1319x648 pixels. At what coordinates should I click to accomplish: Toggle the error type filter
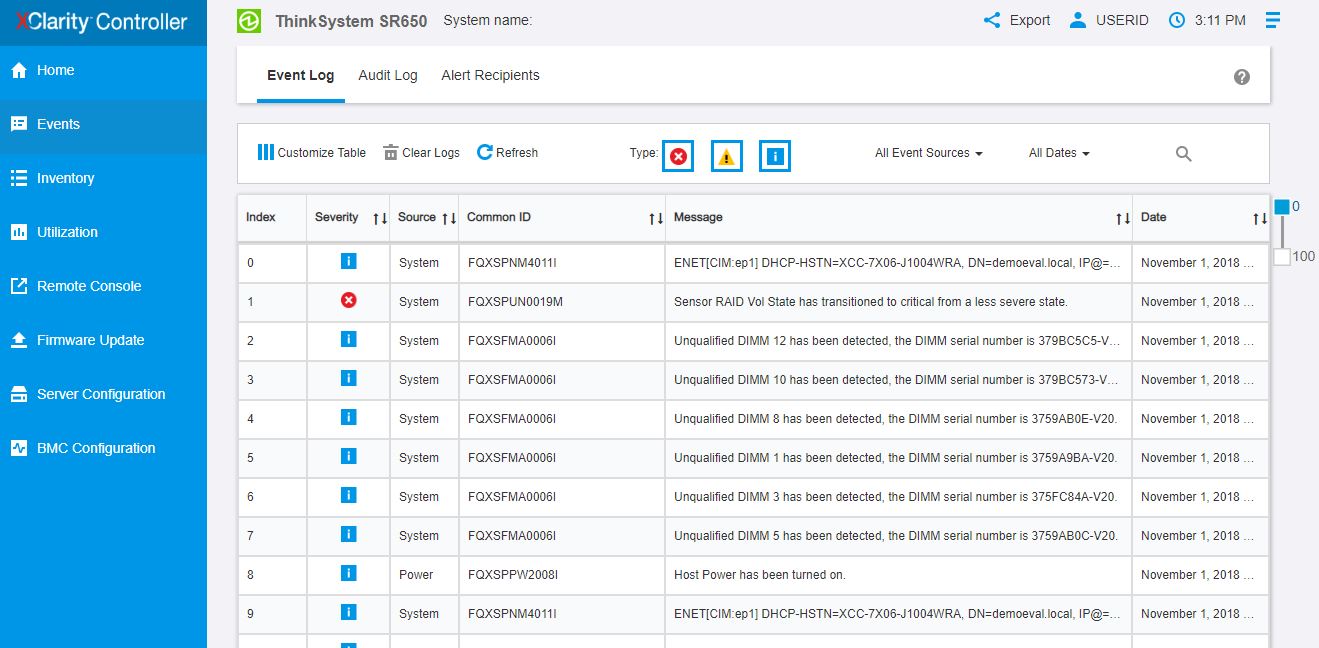(x=678, y=156)
